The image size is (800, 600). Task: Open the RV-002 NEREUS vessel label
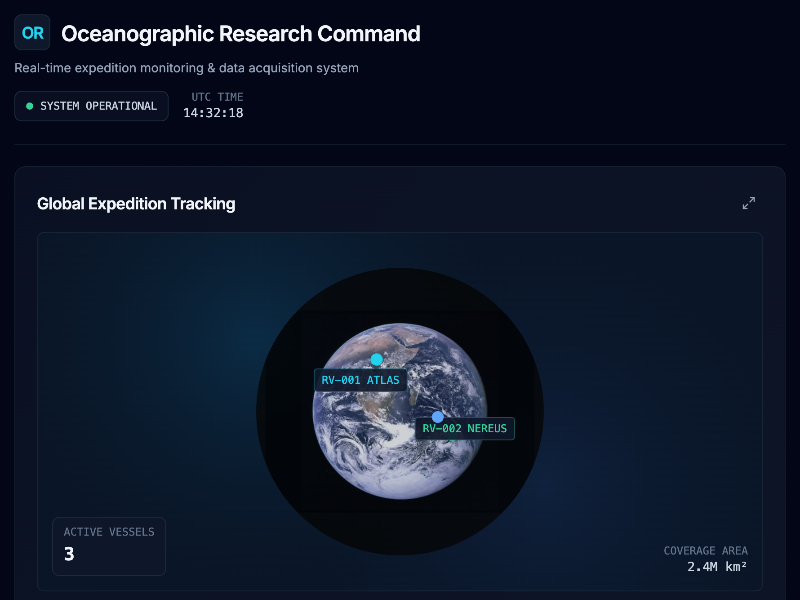coord(465,429)
